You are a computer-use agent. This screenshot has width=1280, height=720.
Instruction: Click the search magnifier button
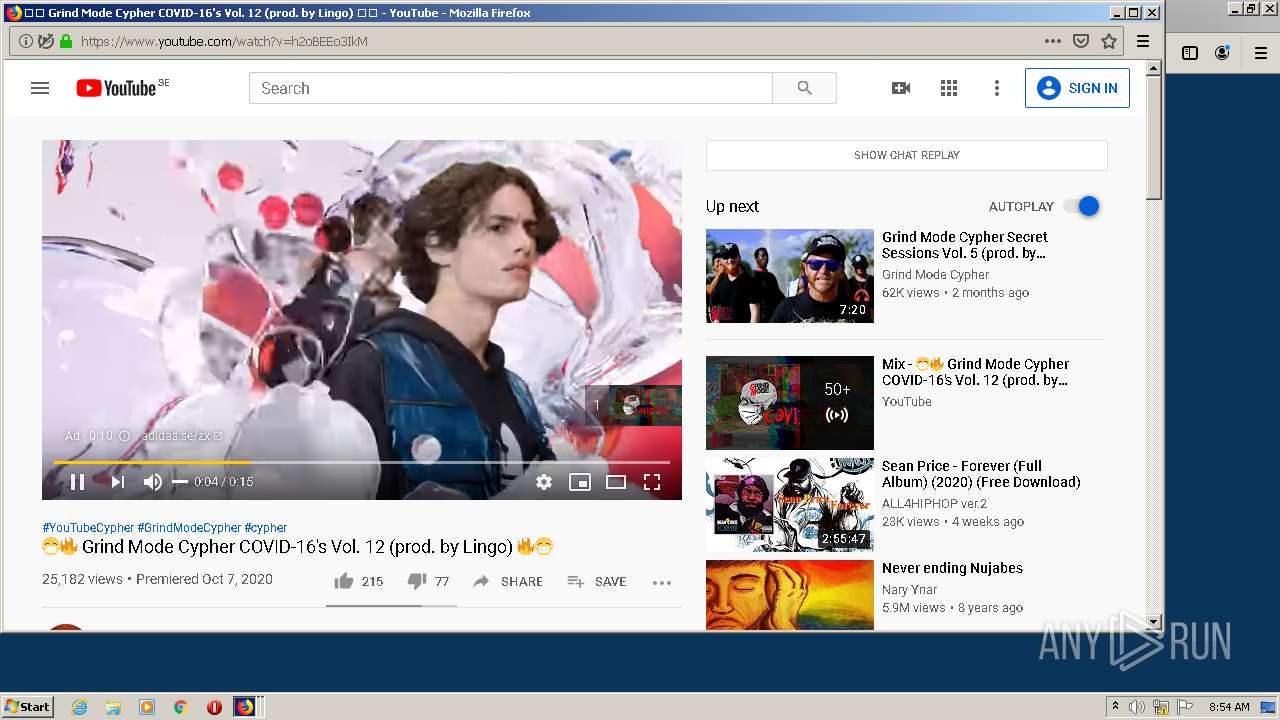(x=804, y=88)
